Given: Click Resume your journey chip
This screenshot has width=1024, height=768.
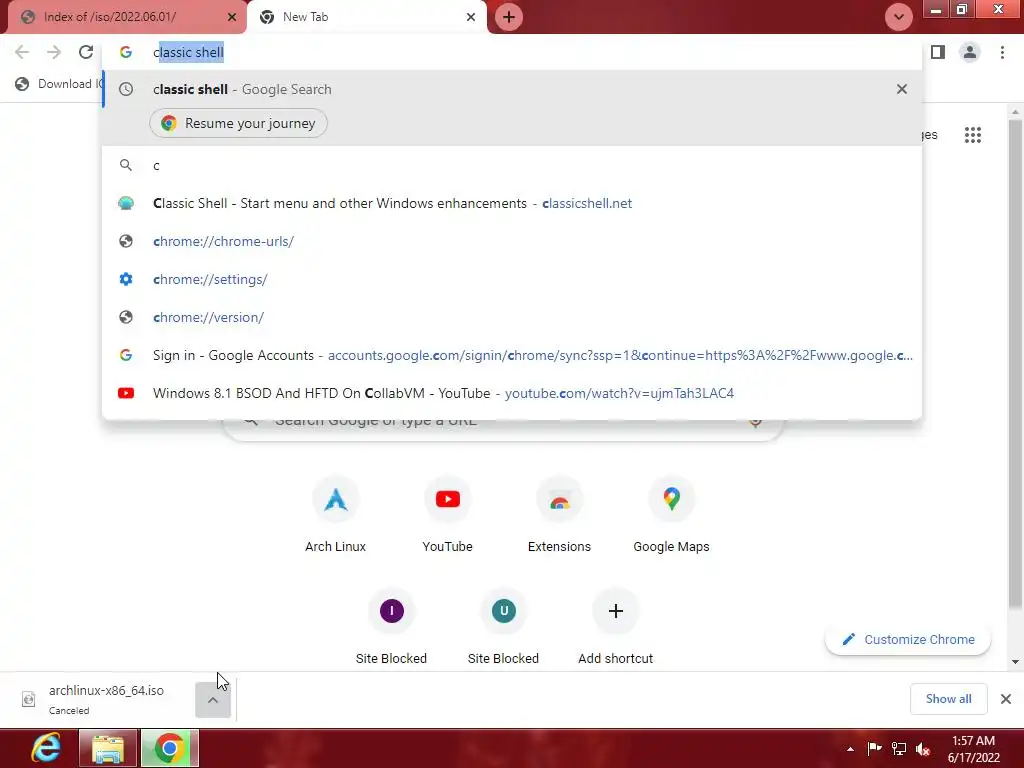Looking at the screenshot, I should click(238, 123).
